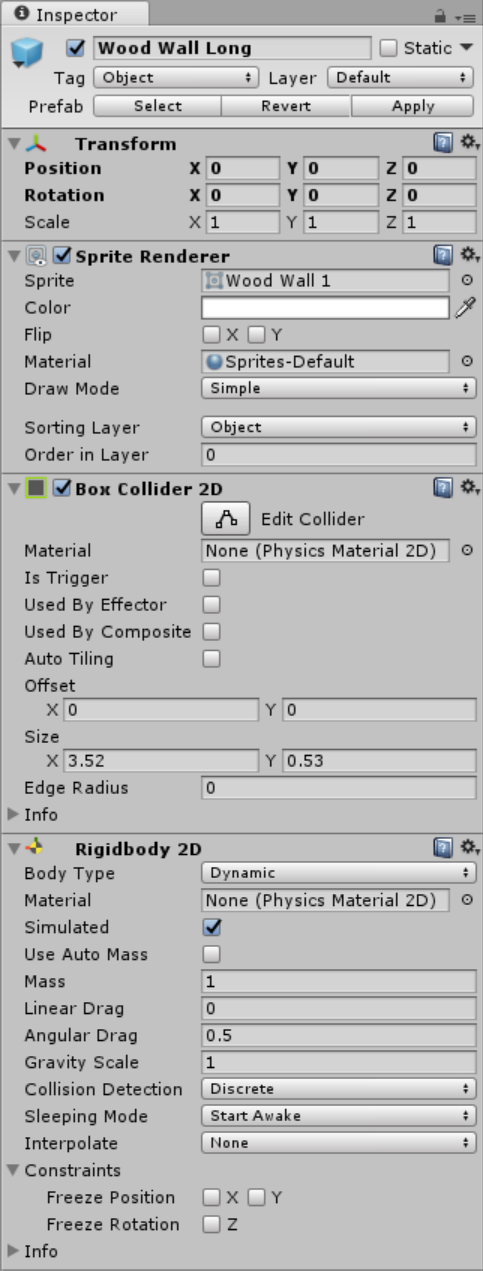Open the Box Collider 2D gear menu
The image size is (483, 1271).
(469, 488)
